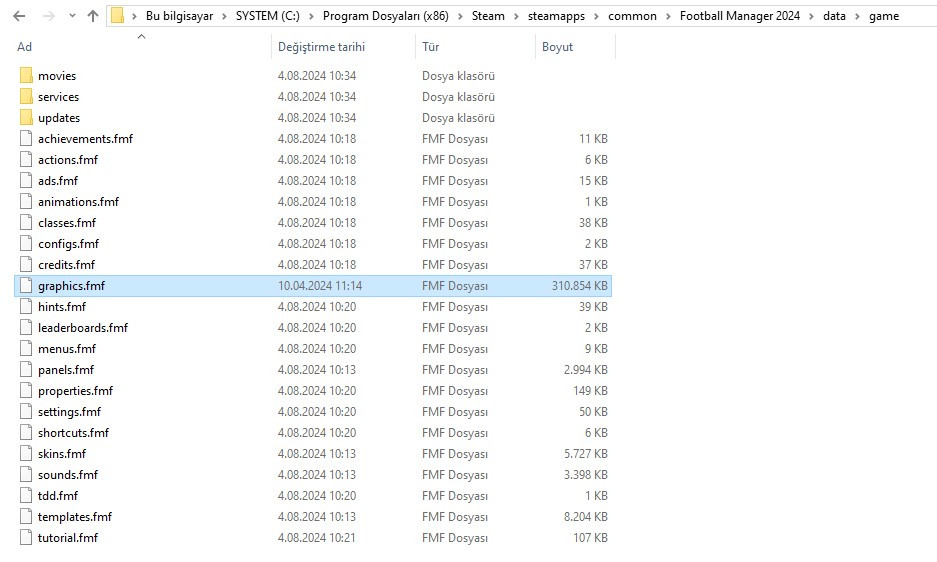Select panels.fmf file icon
Screen dimensions: 937x562
tap(26, 369)
